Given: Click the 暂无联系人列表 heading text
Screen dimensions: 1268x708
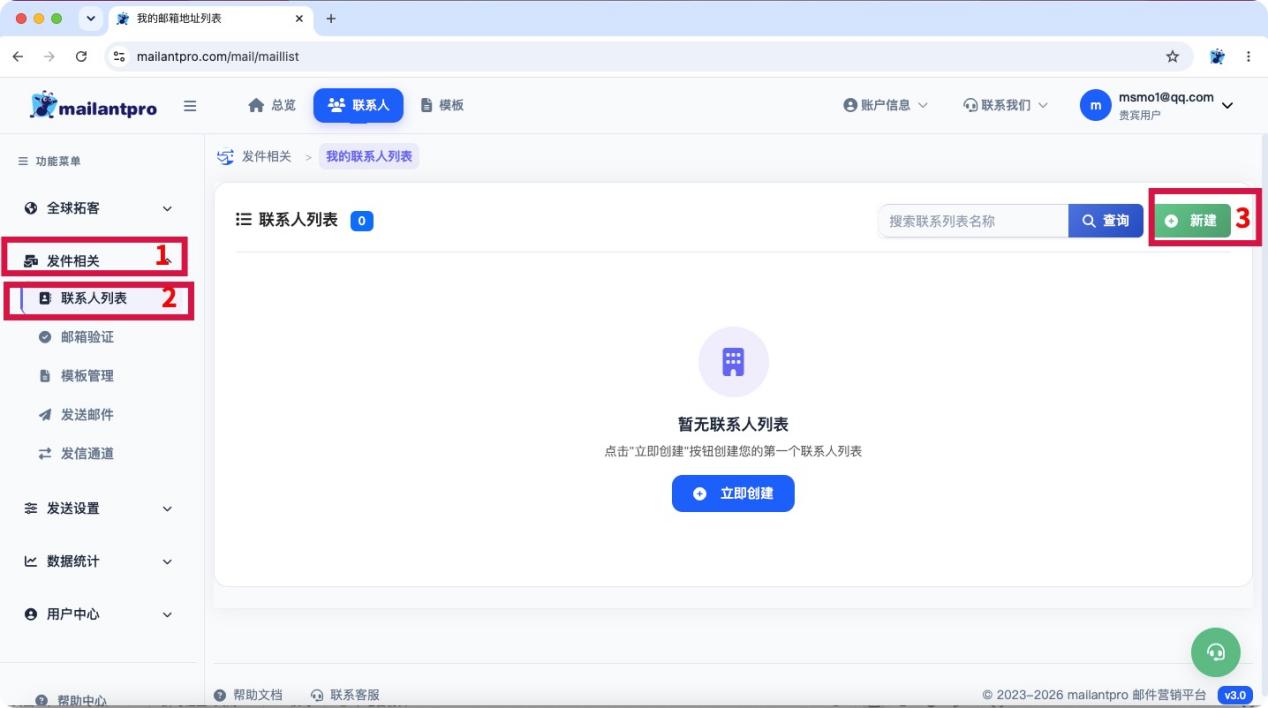Looking at the screenshot, I should click(733, 425).
